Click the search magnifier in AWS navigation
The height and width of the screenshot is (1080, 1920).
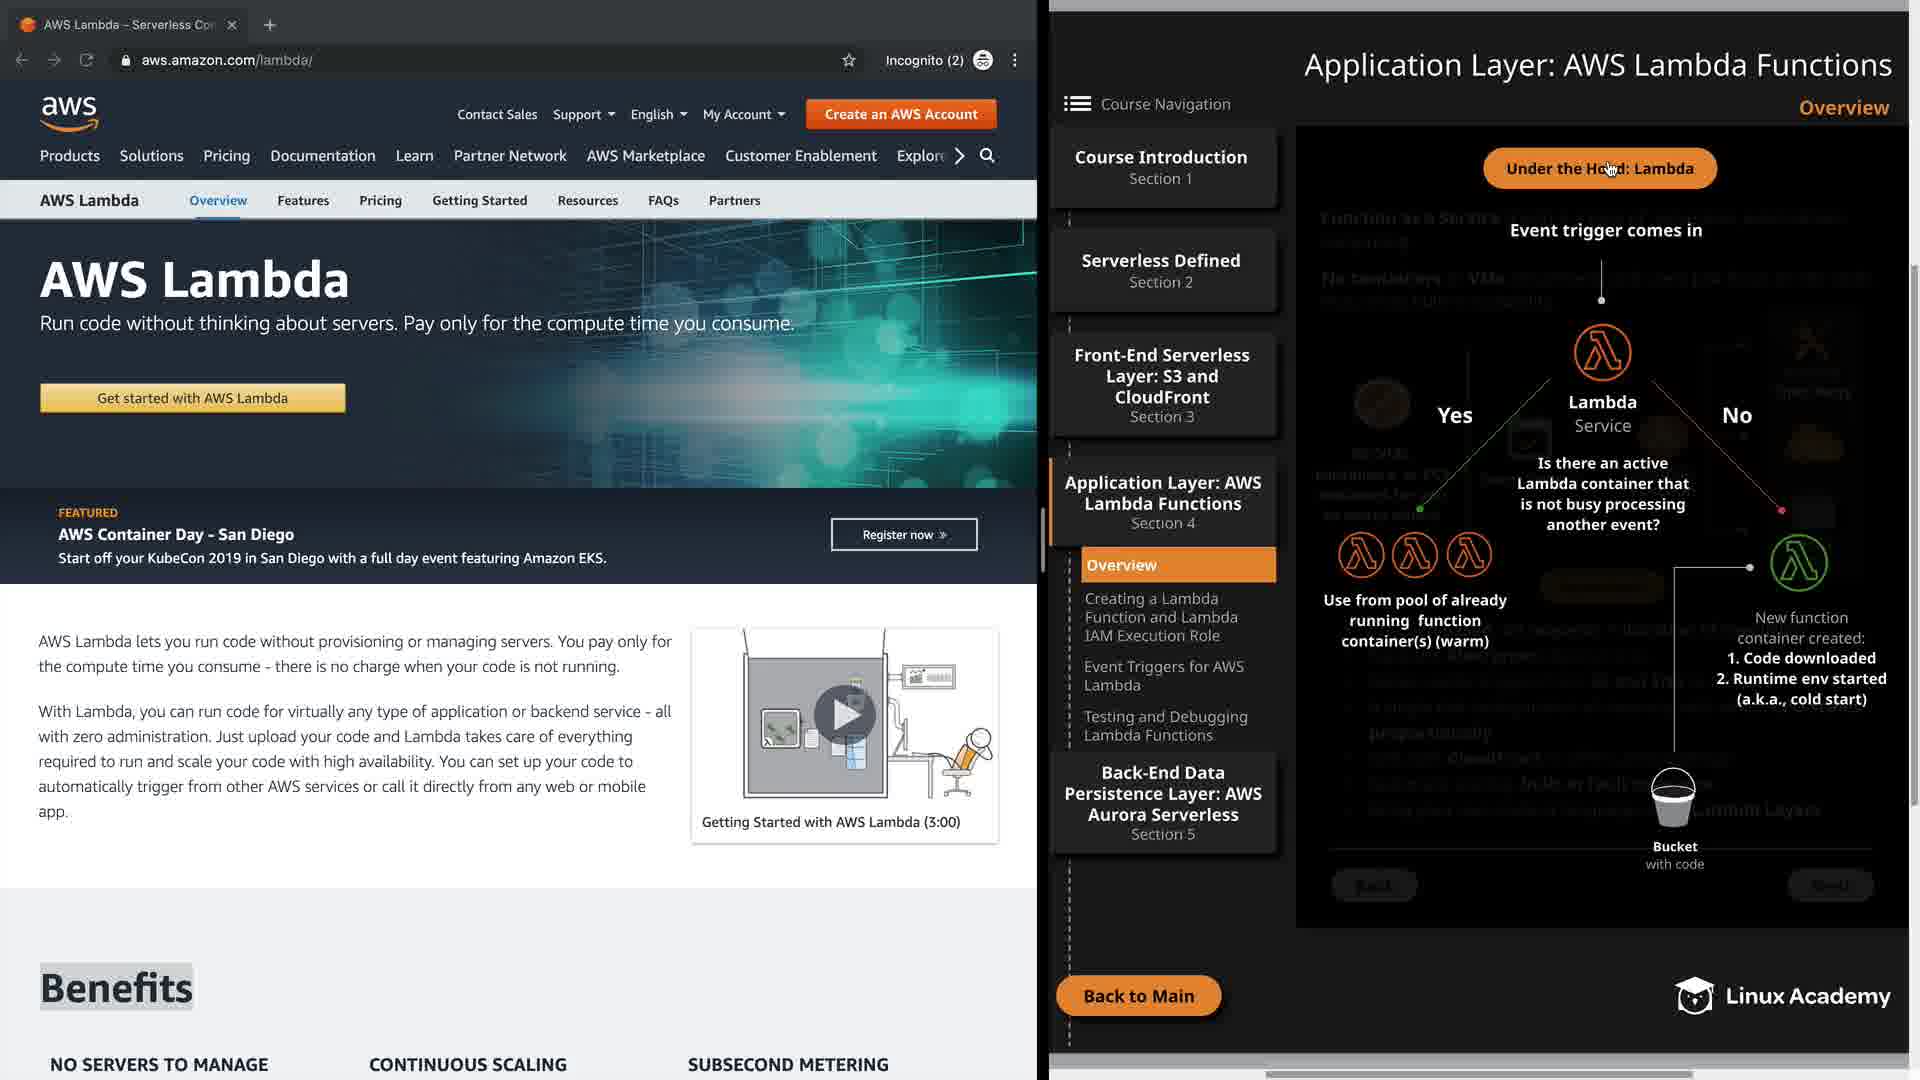click(987, 156)
